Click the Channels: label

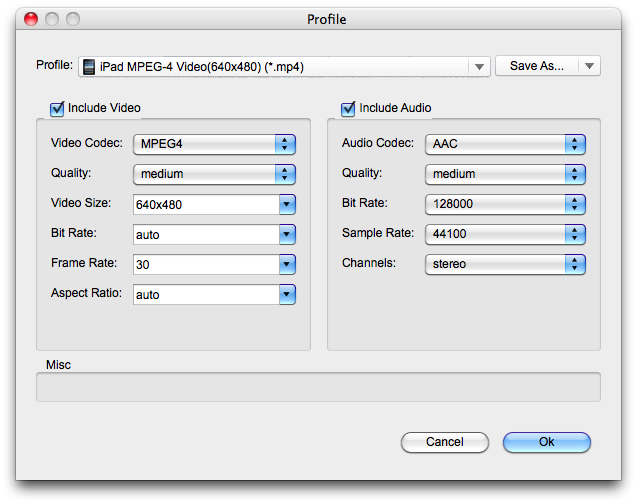tap(368, 263)
